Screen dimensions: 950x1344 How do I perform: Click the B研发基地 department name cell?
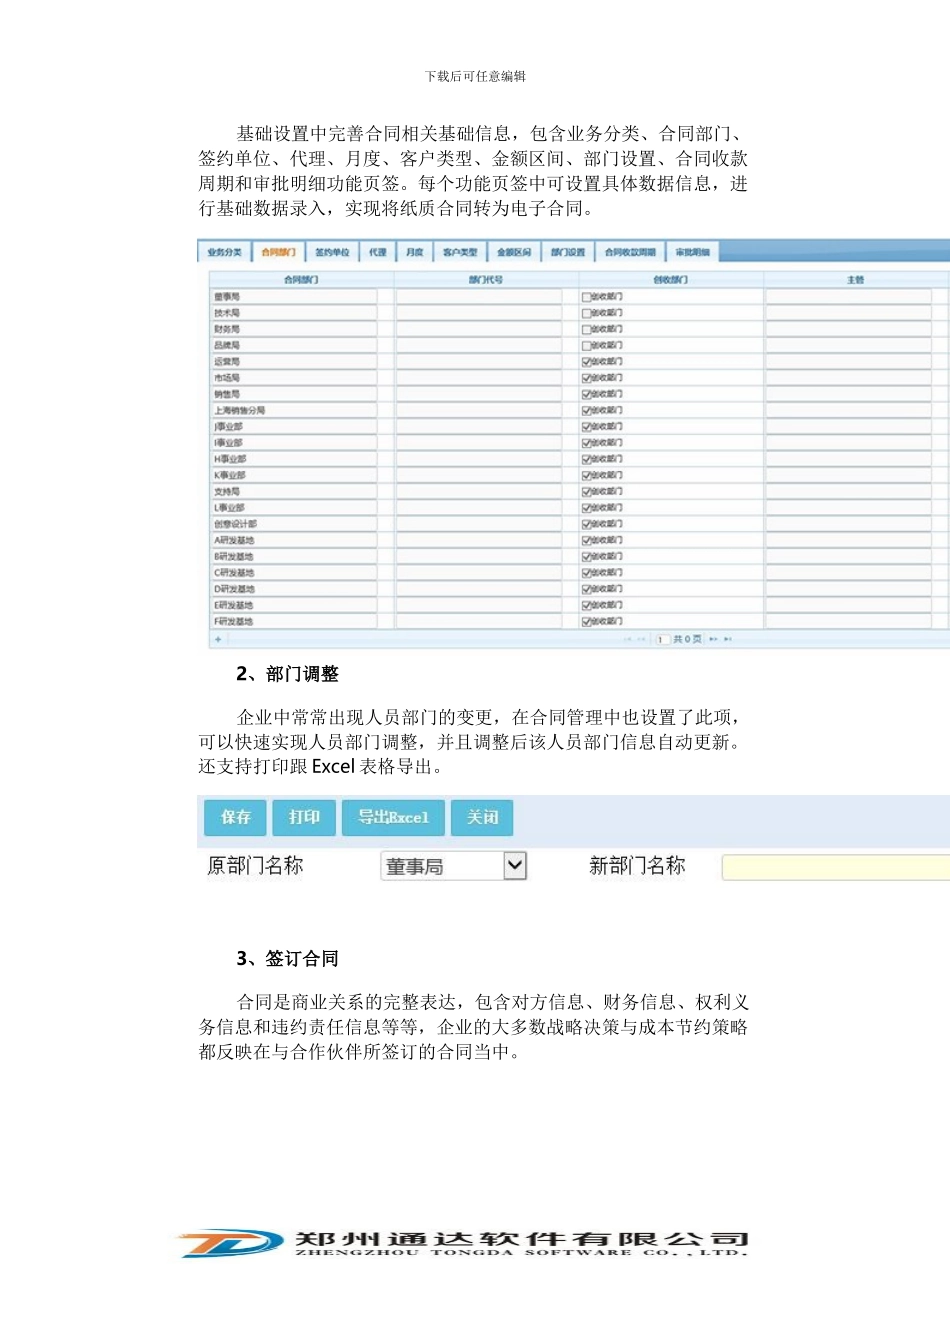pyautogui.click(x=294, y=556)
